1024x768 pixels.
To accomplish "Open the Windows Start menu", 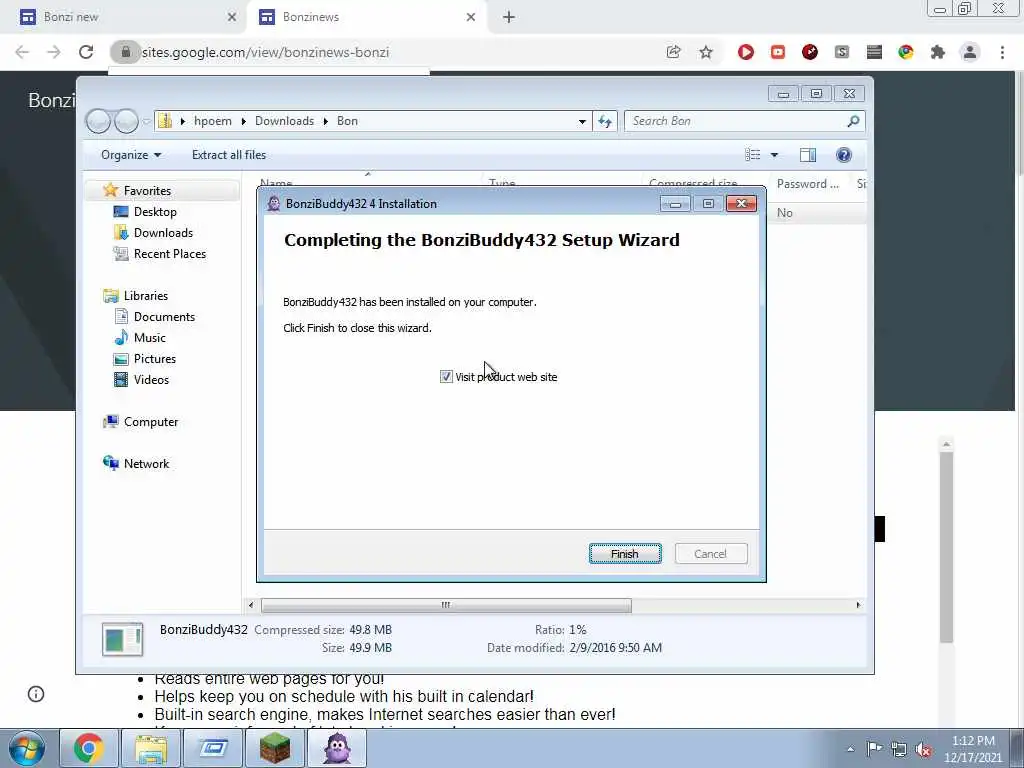I will (x=26, y=748).
